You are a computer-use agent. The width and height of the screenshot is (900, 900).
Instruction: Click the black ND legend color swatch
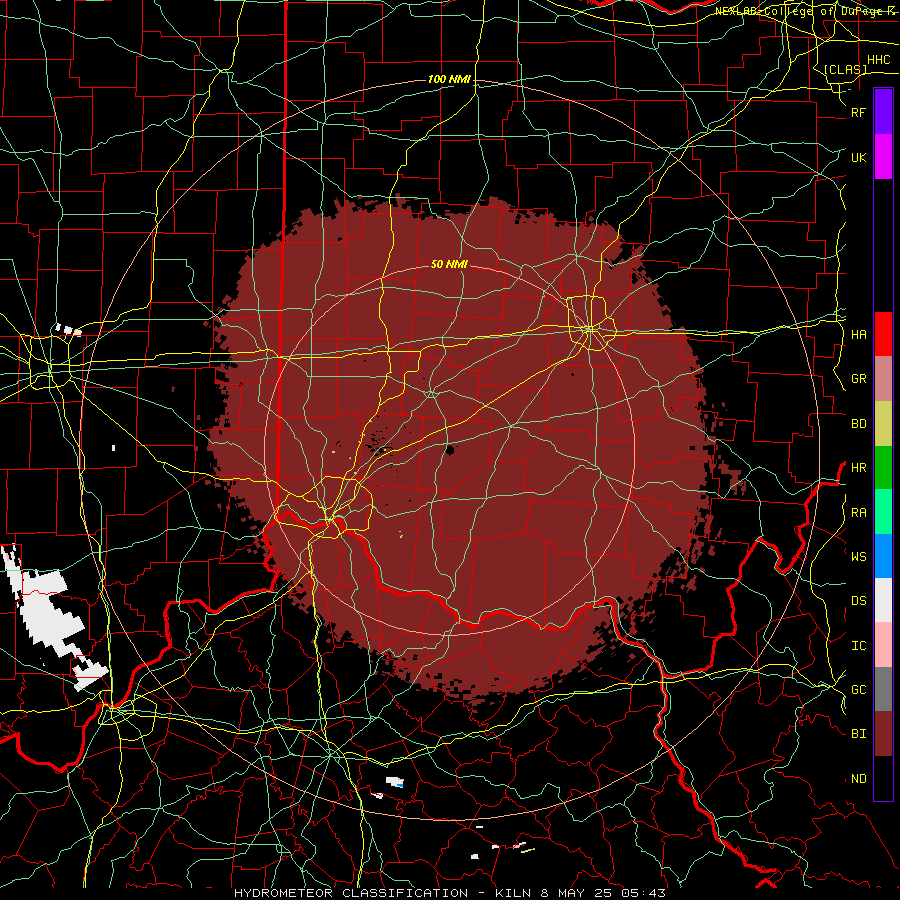click(x=883, y=778)
